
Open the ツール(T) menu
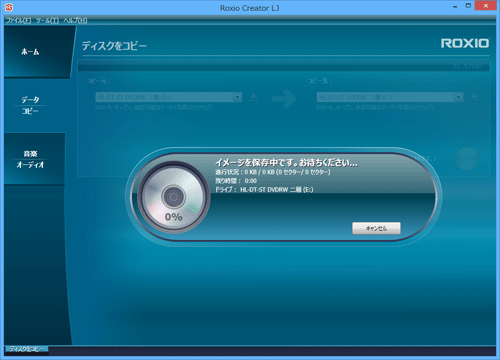[47, 21]
